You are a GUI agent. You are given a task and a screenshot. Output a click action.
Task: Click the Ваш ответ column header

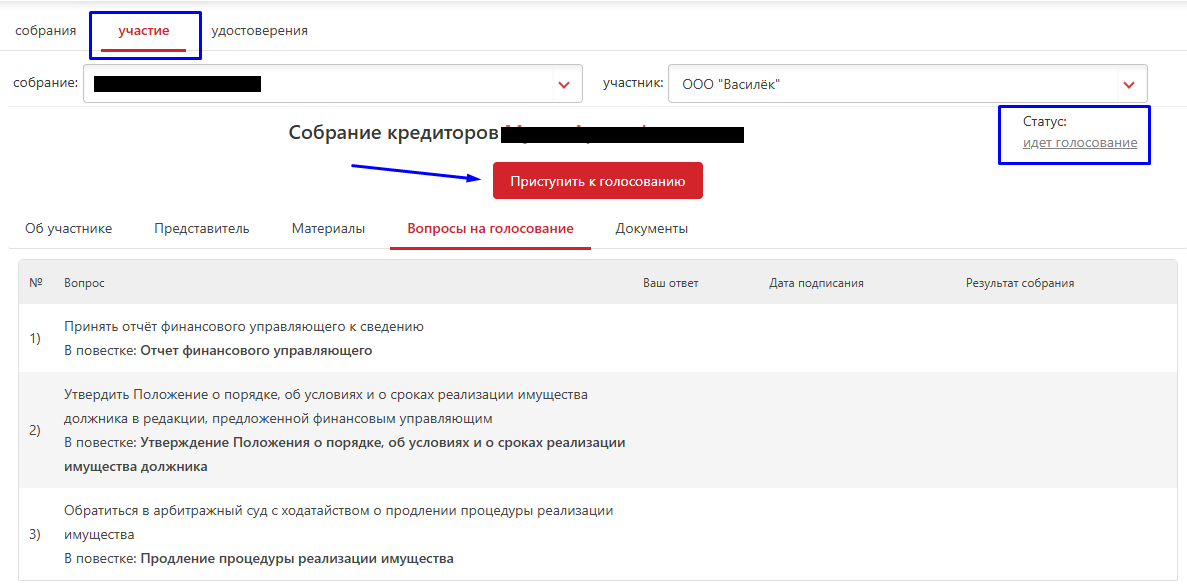pyautogui.click(x=671, y=283)
